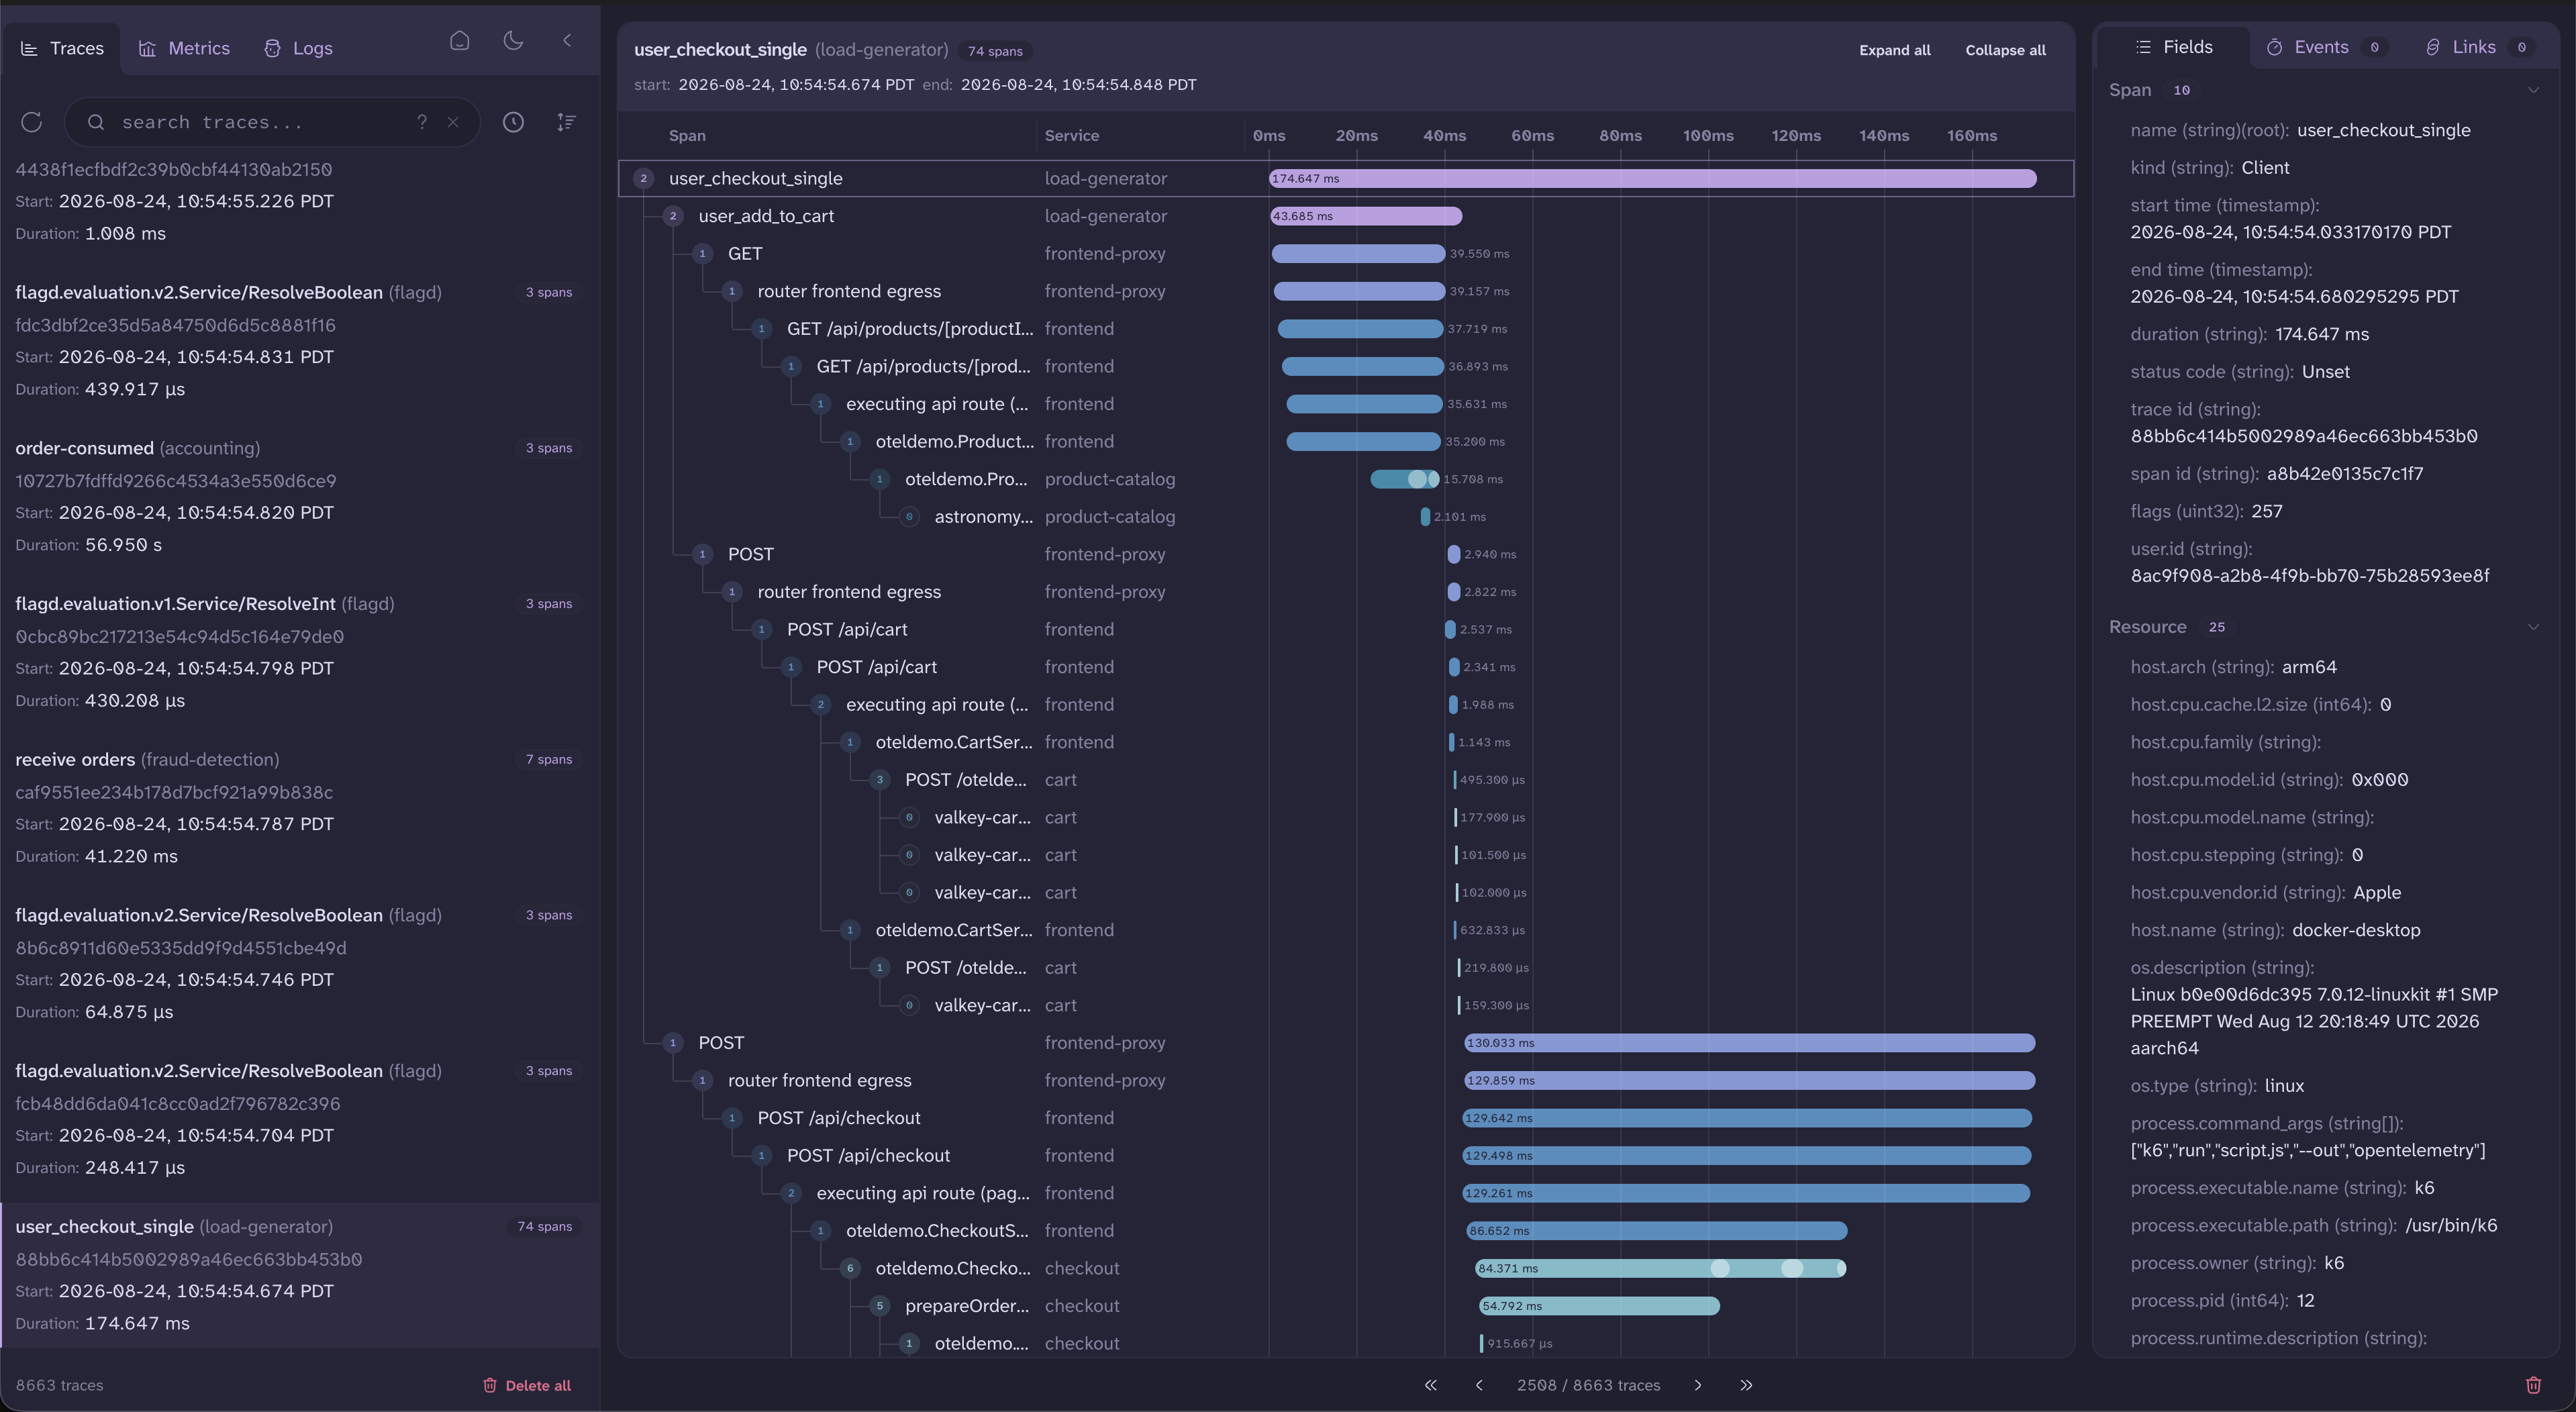Click the Span column header
The image size is (2576, 1412).
point(687,135)
